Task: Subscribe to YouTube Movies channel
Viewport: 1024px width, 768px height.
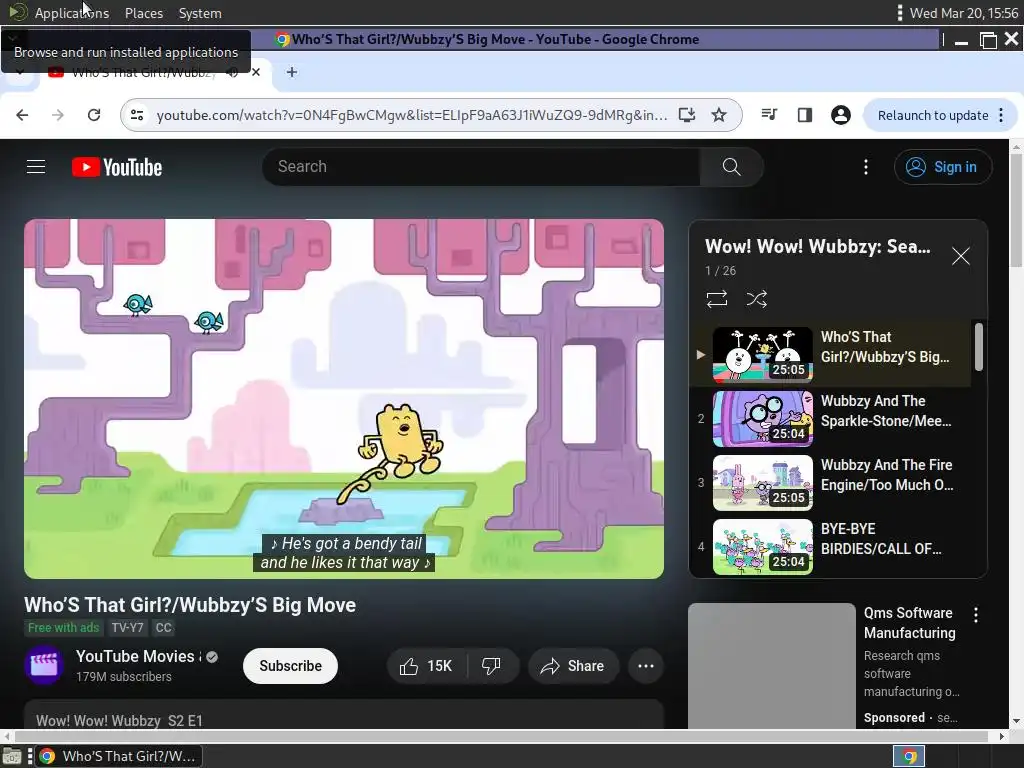Action: (291, 666)
